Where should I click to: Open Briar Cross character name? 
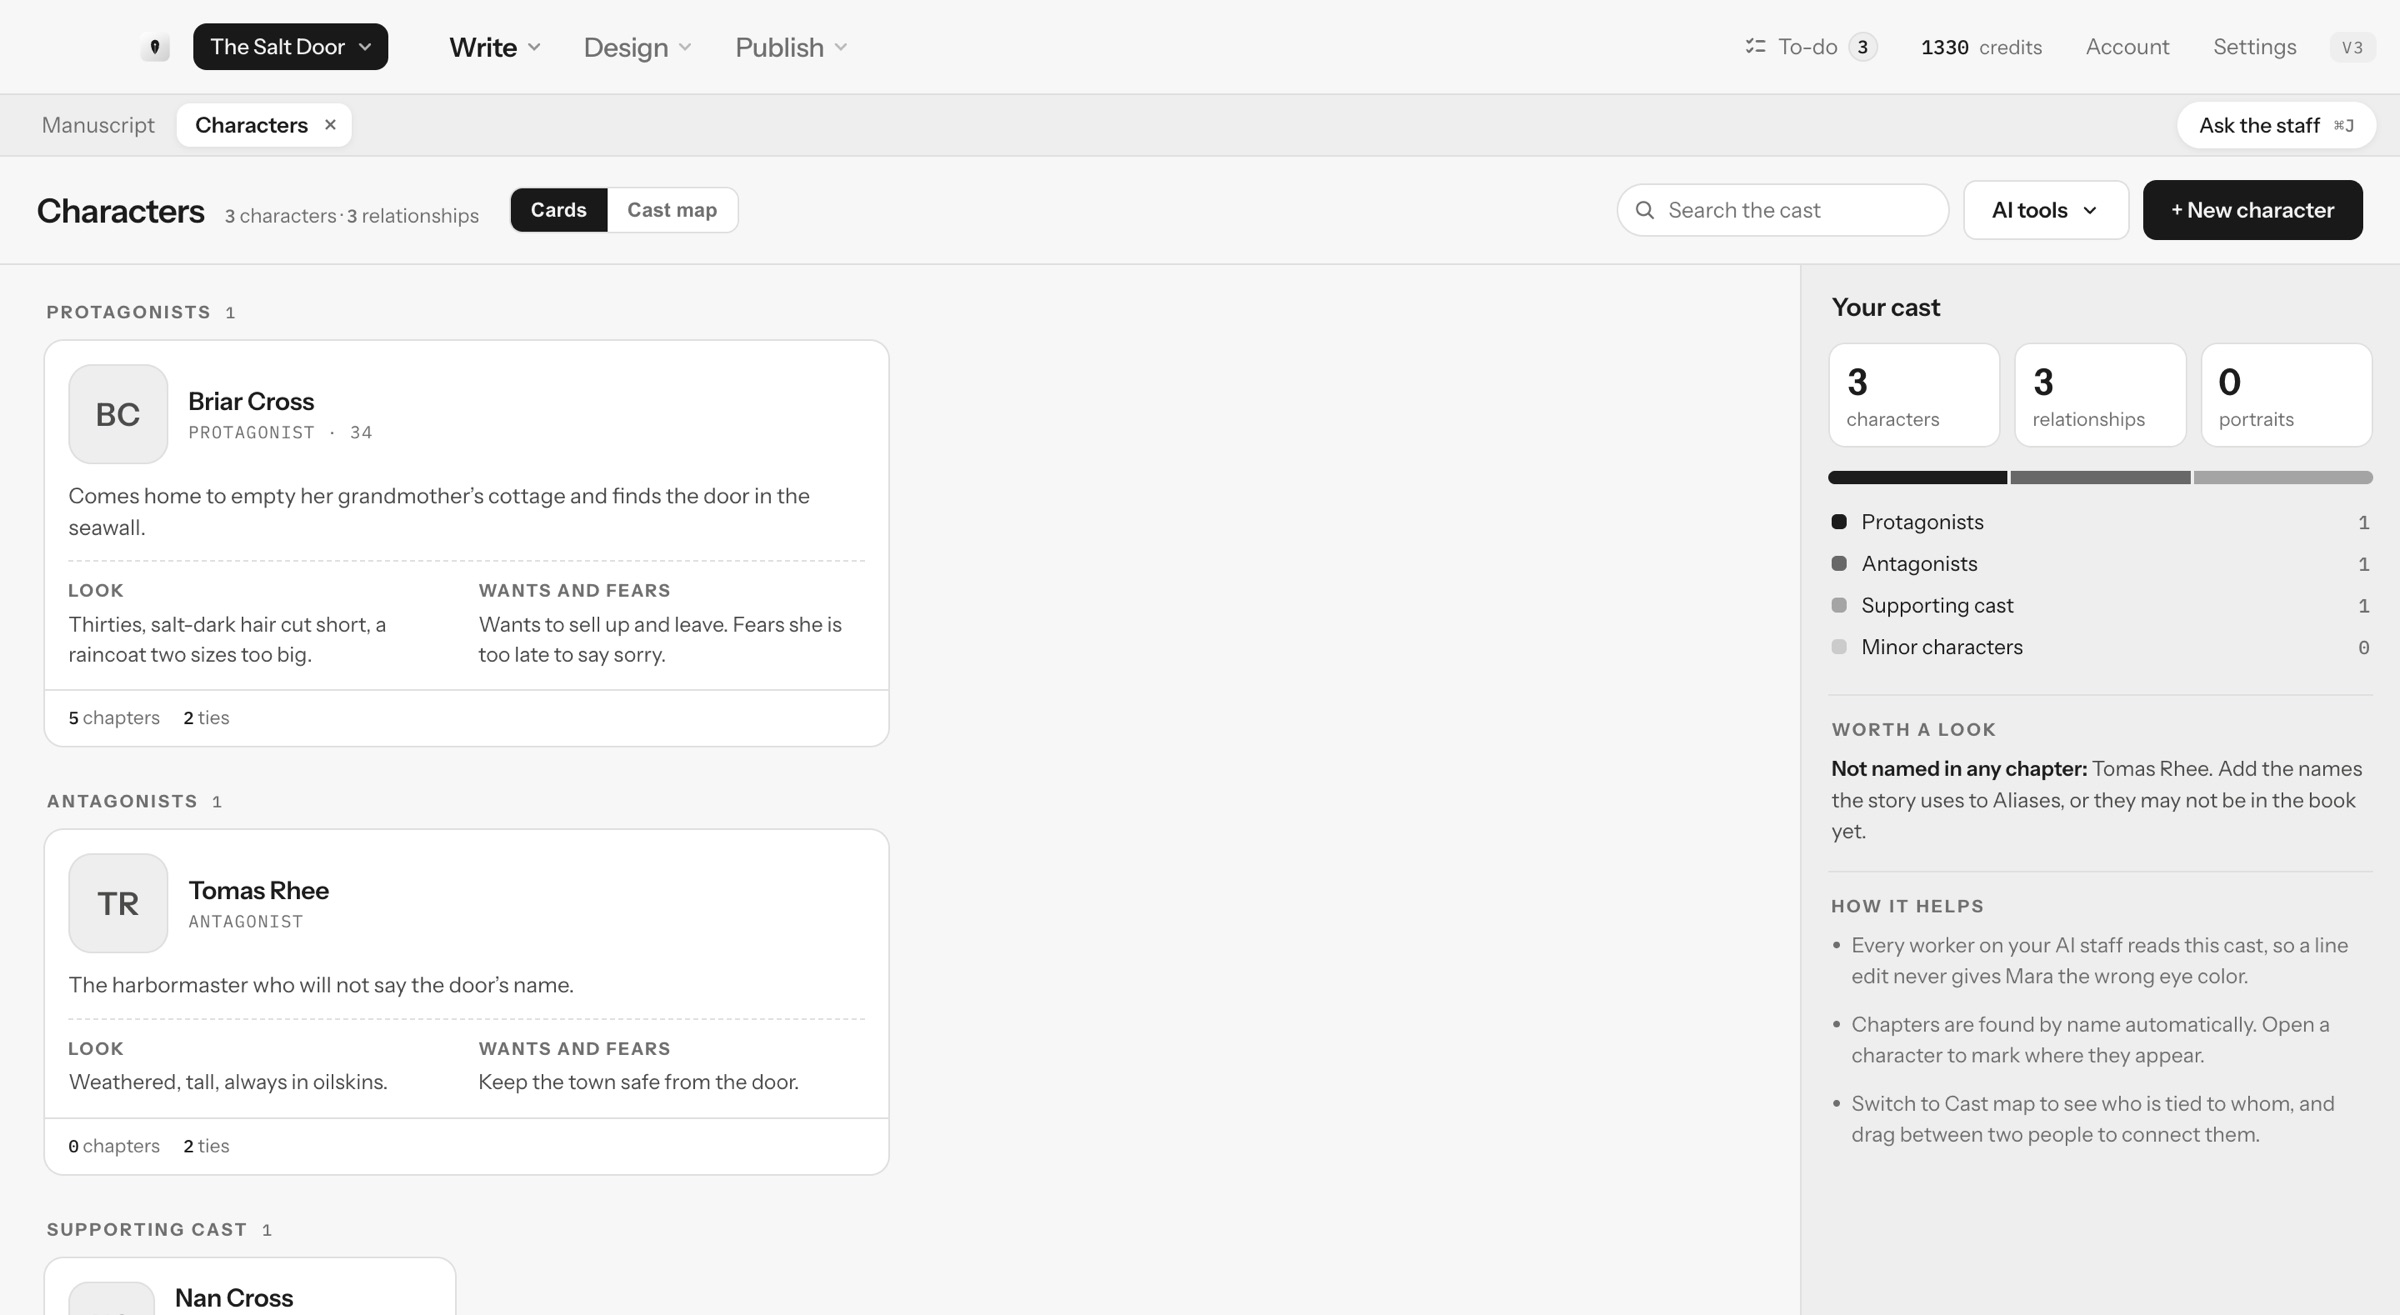tap(251, 401)
